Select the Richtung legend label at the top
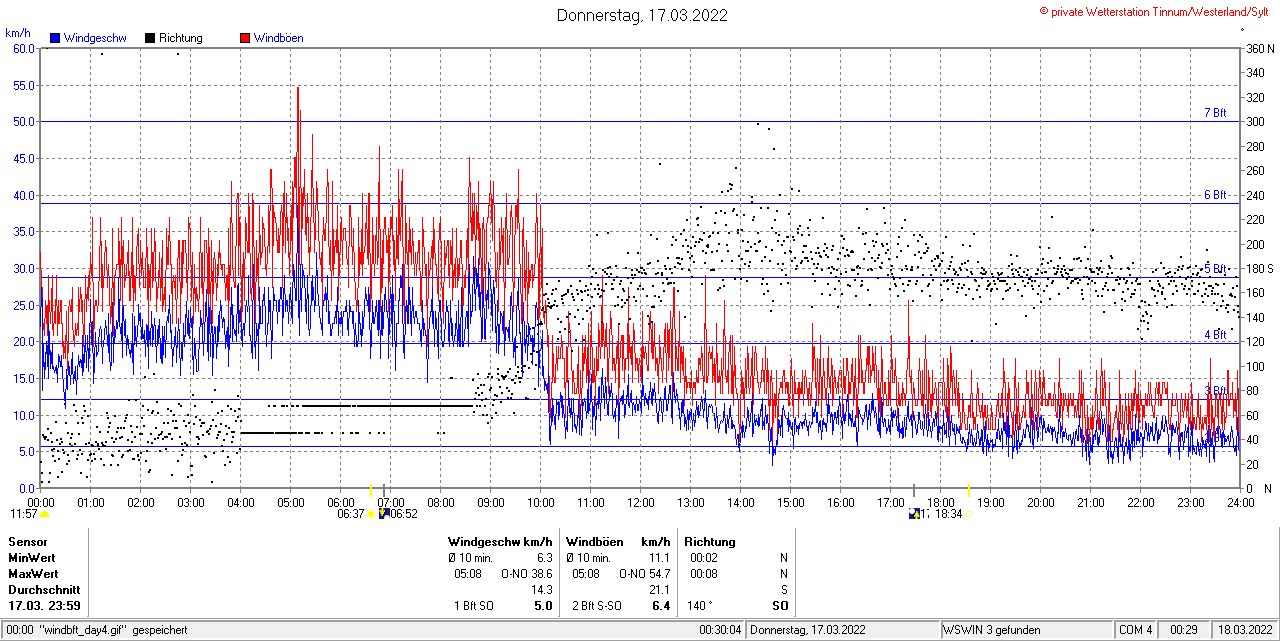Image resolution: width=1280 pixels, height=641 pixels. click(181, 38)
